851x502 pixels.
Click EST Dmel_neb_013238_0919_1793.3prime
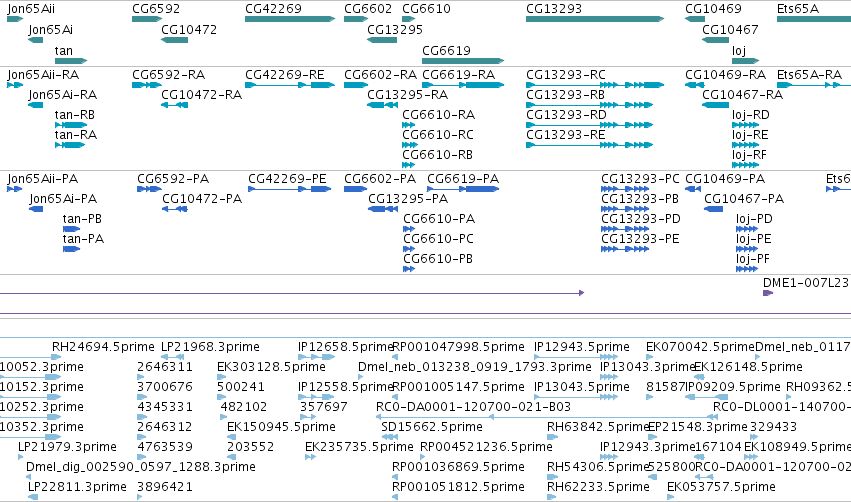[x=474, y=367]
